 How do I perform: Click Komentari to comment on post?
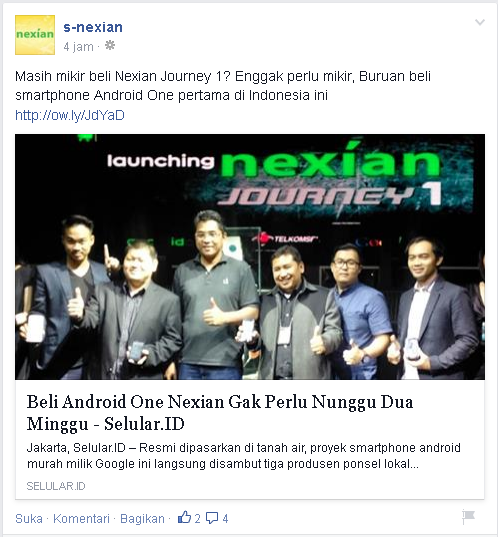pyautogui.click(x=81, y=519)
